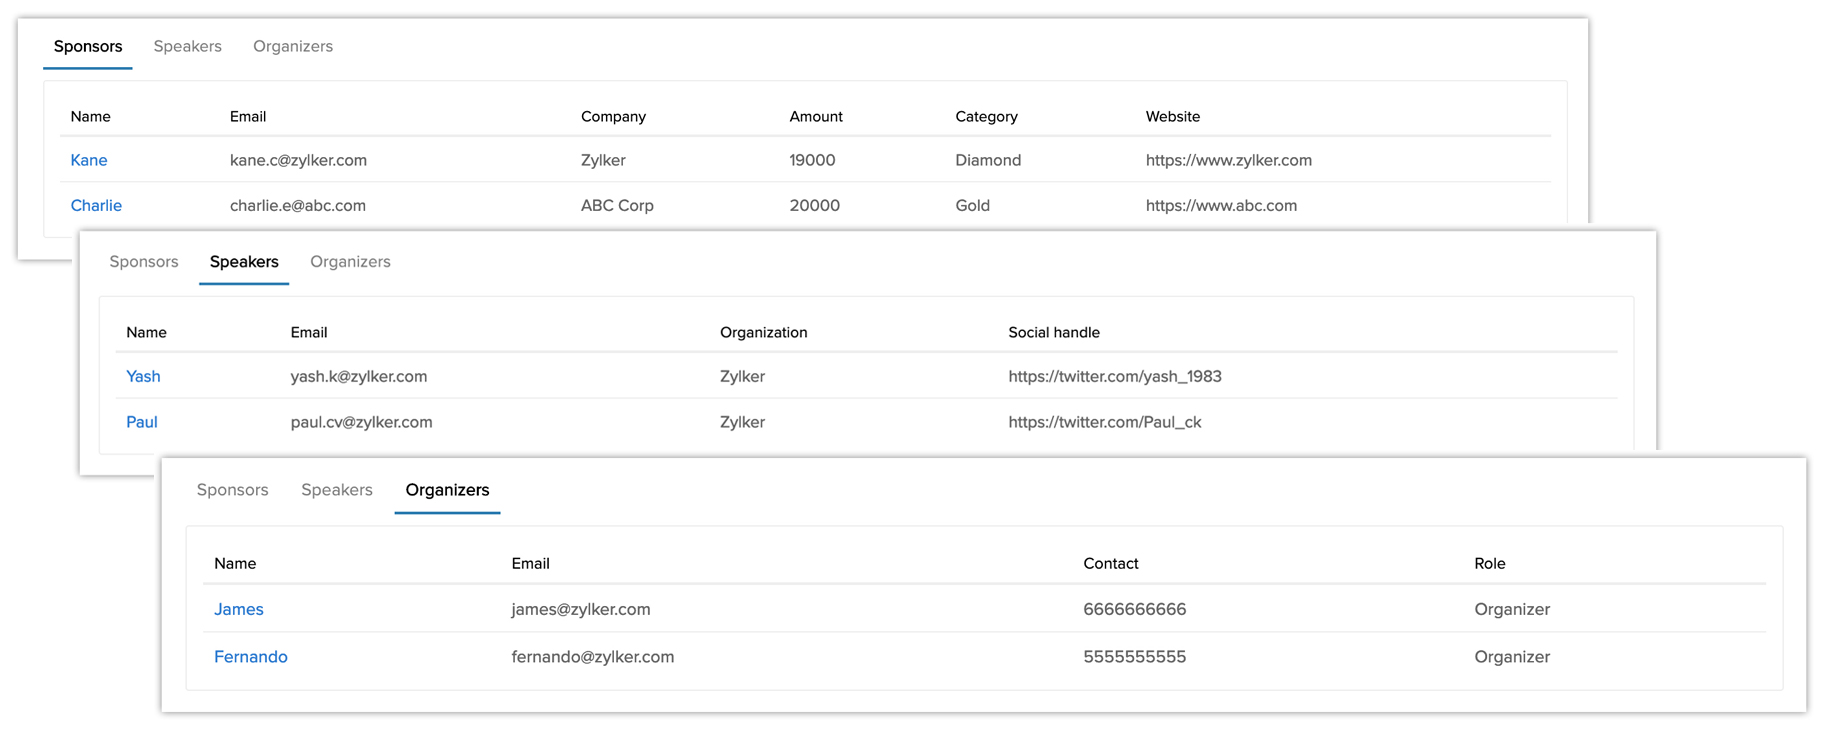Switch to Sponsors tab in bottom panel
1835x732 pixels.
point(233,490)
